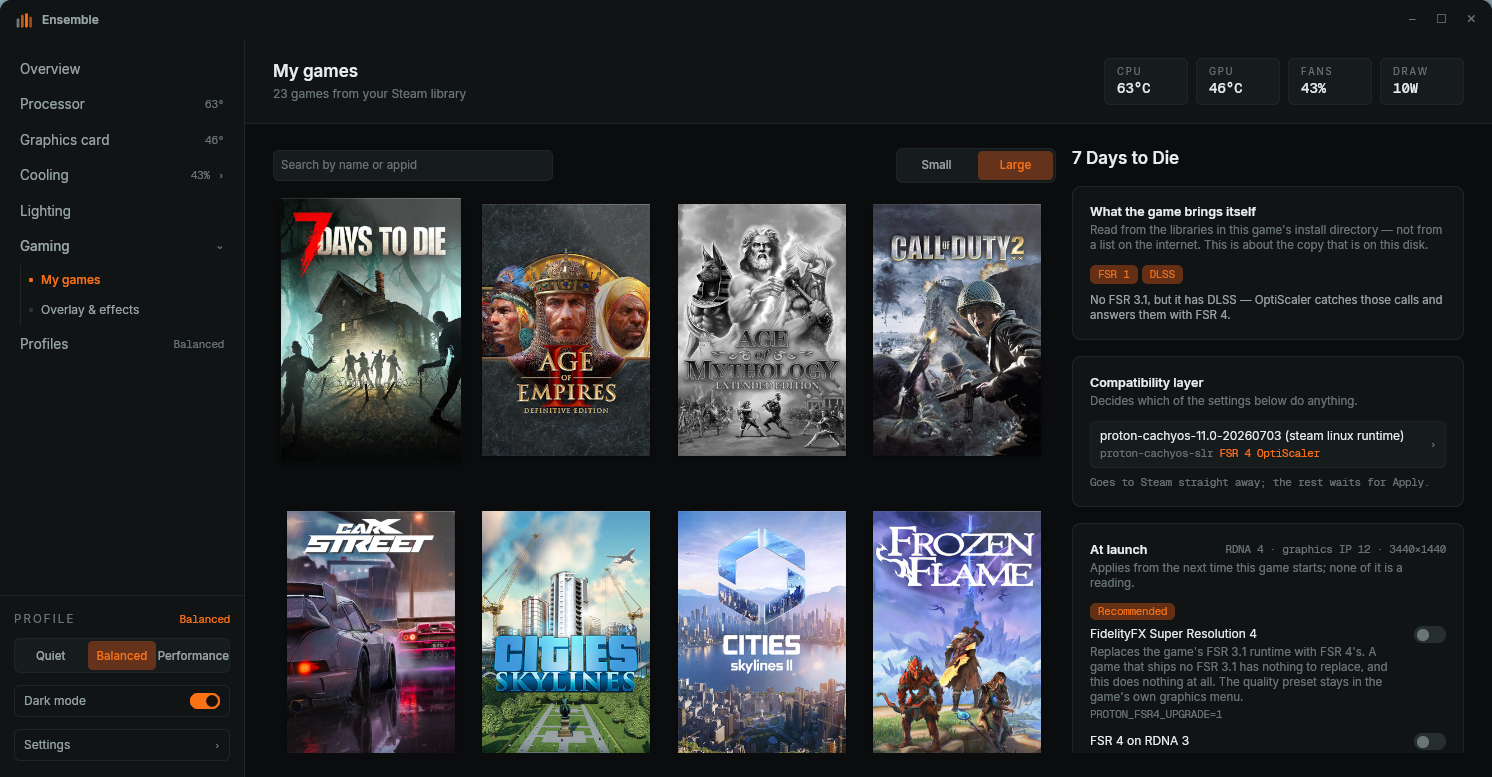Switch profile to Performance
The width and height of the screenshot is (1492, 777).
point(193,656)
